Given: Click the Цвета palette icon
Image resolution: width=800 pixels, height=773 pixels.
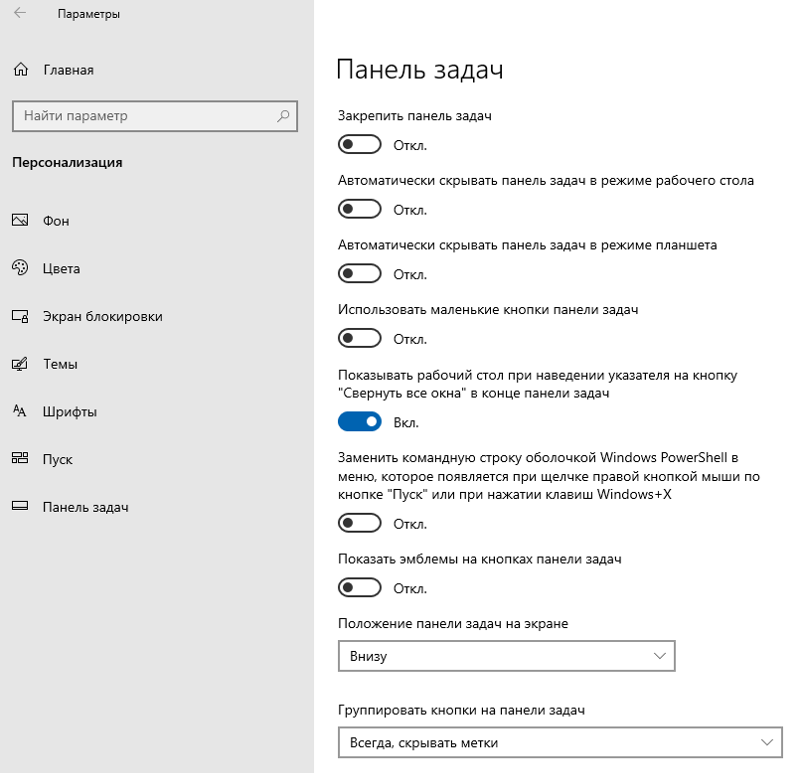Looking at the screenshot, I should click(20, 268).
